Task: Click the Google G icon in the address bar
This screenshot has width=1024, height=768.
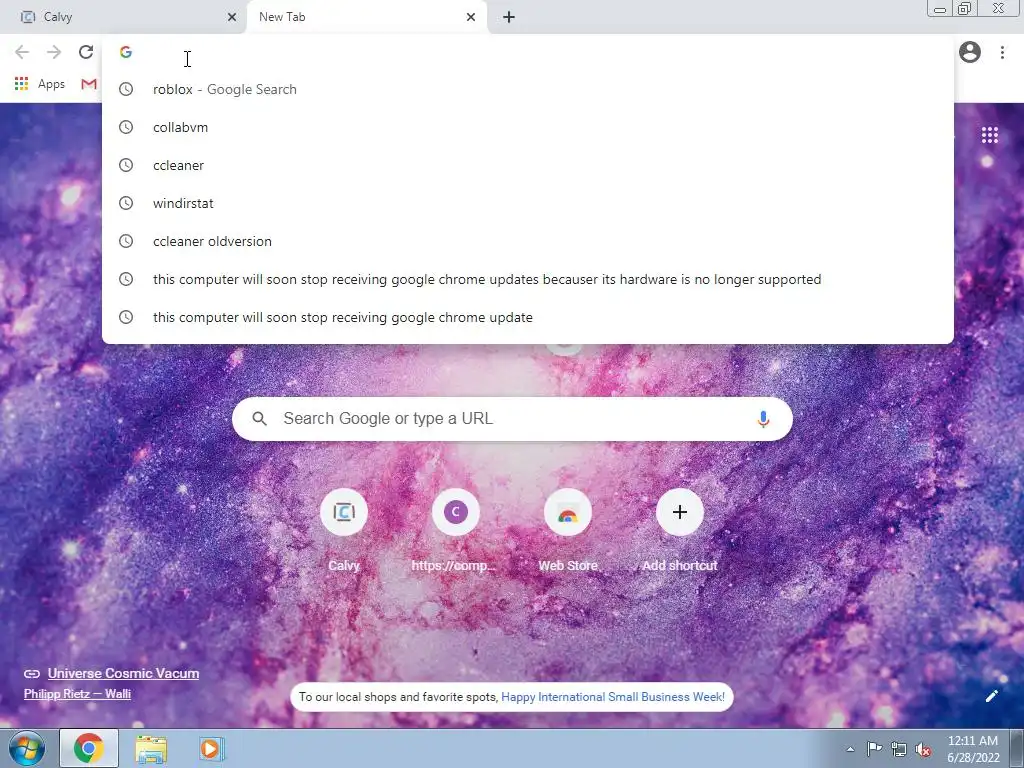Action: point(126,52)
